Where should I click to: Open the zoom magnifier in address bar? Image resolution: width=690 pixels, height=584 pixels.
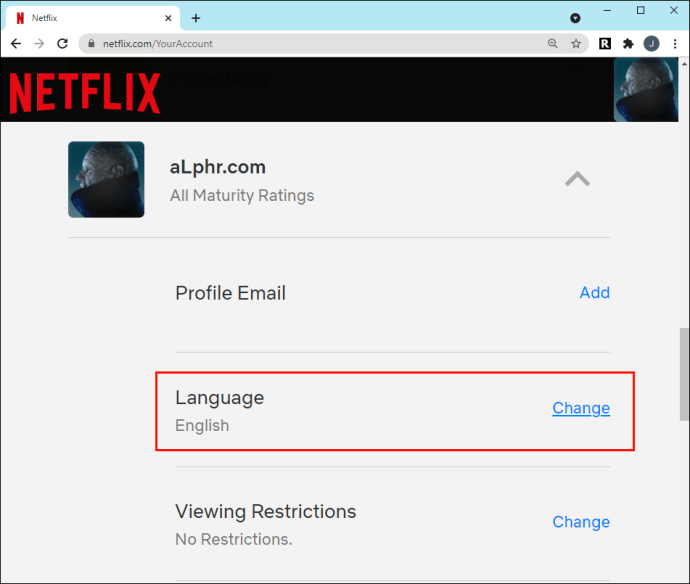click(x=553, y=44)
